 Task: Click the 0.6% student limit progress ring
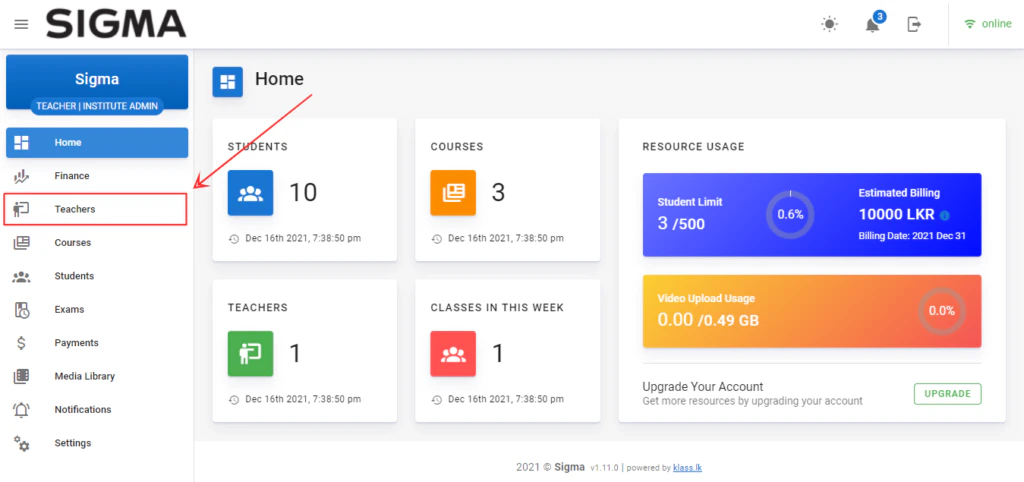click(790, 214)
